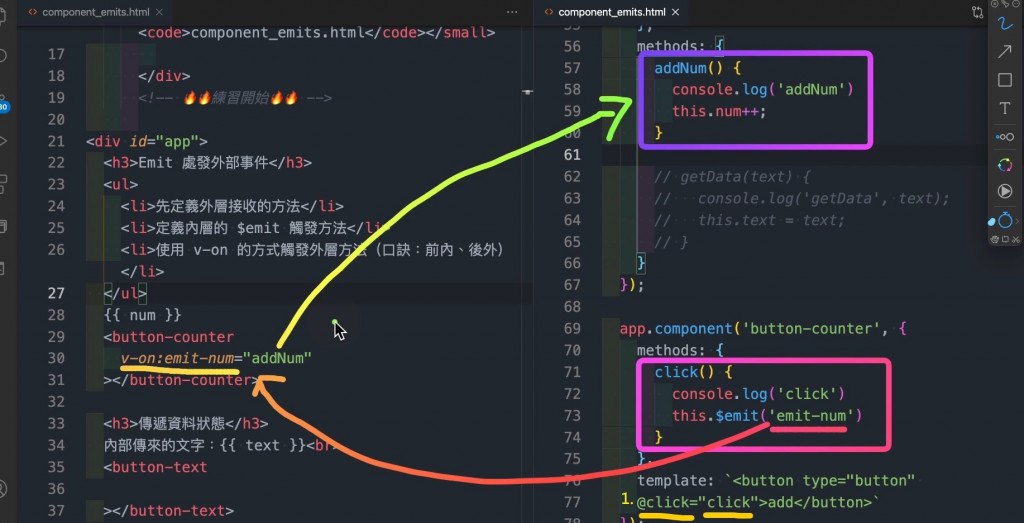Click the '@click="click"' attribute on line 77
The image size is (1024, 523).
pos(697,503)
